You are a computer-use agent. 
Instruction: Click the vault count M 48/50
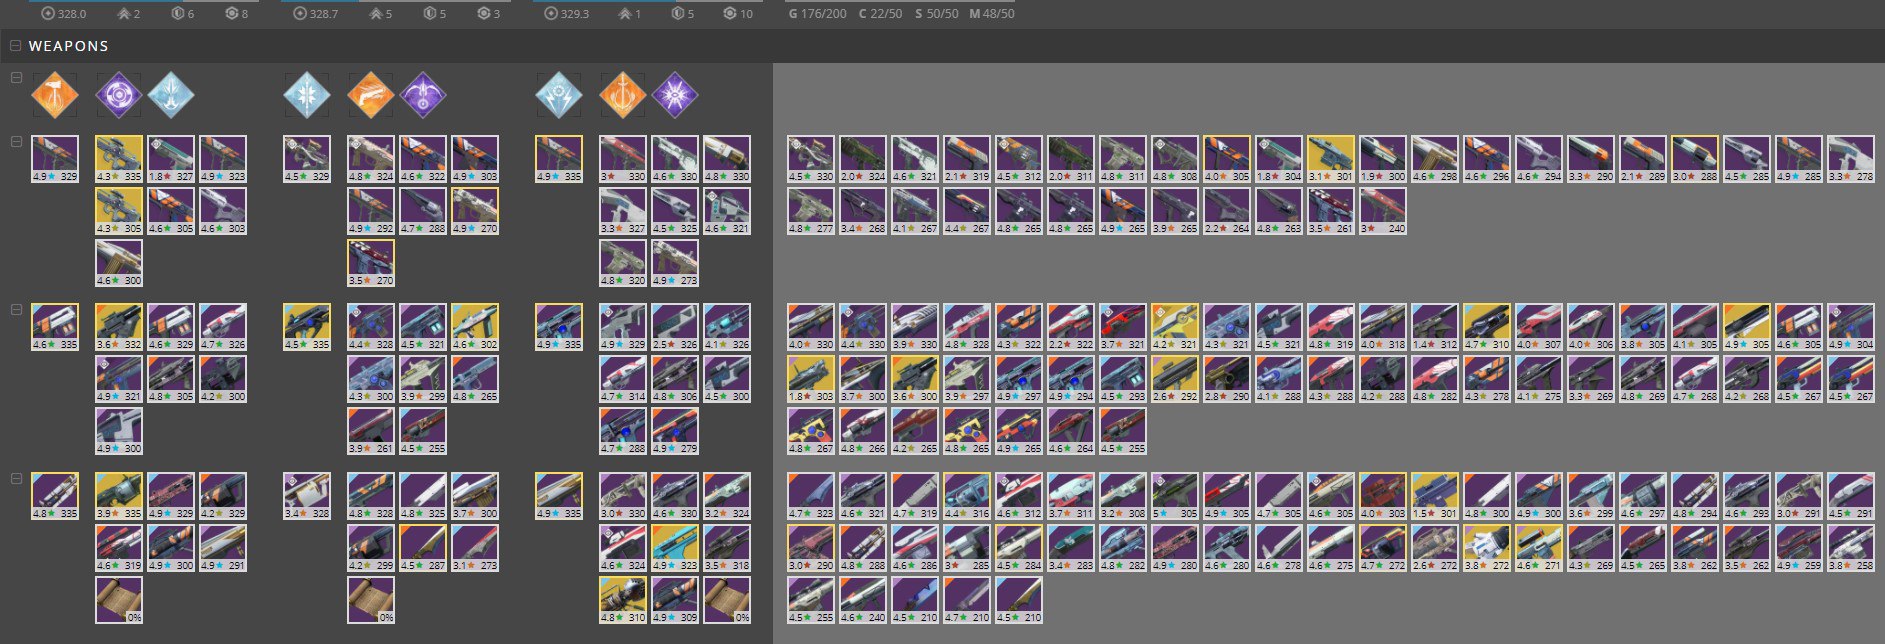[992, 14]
